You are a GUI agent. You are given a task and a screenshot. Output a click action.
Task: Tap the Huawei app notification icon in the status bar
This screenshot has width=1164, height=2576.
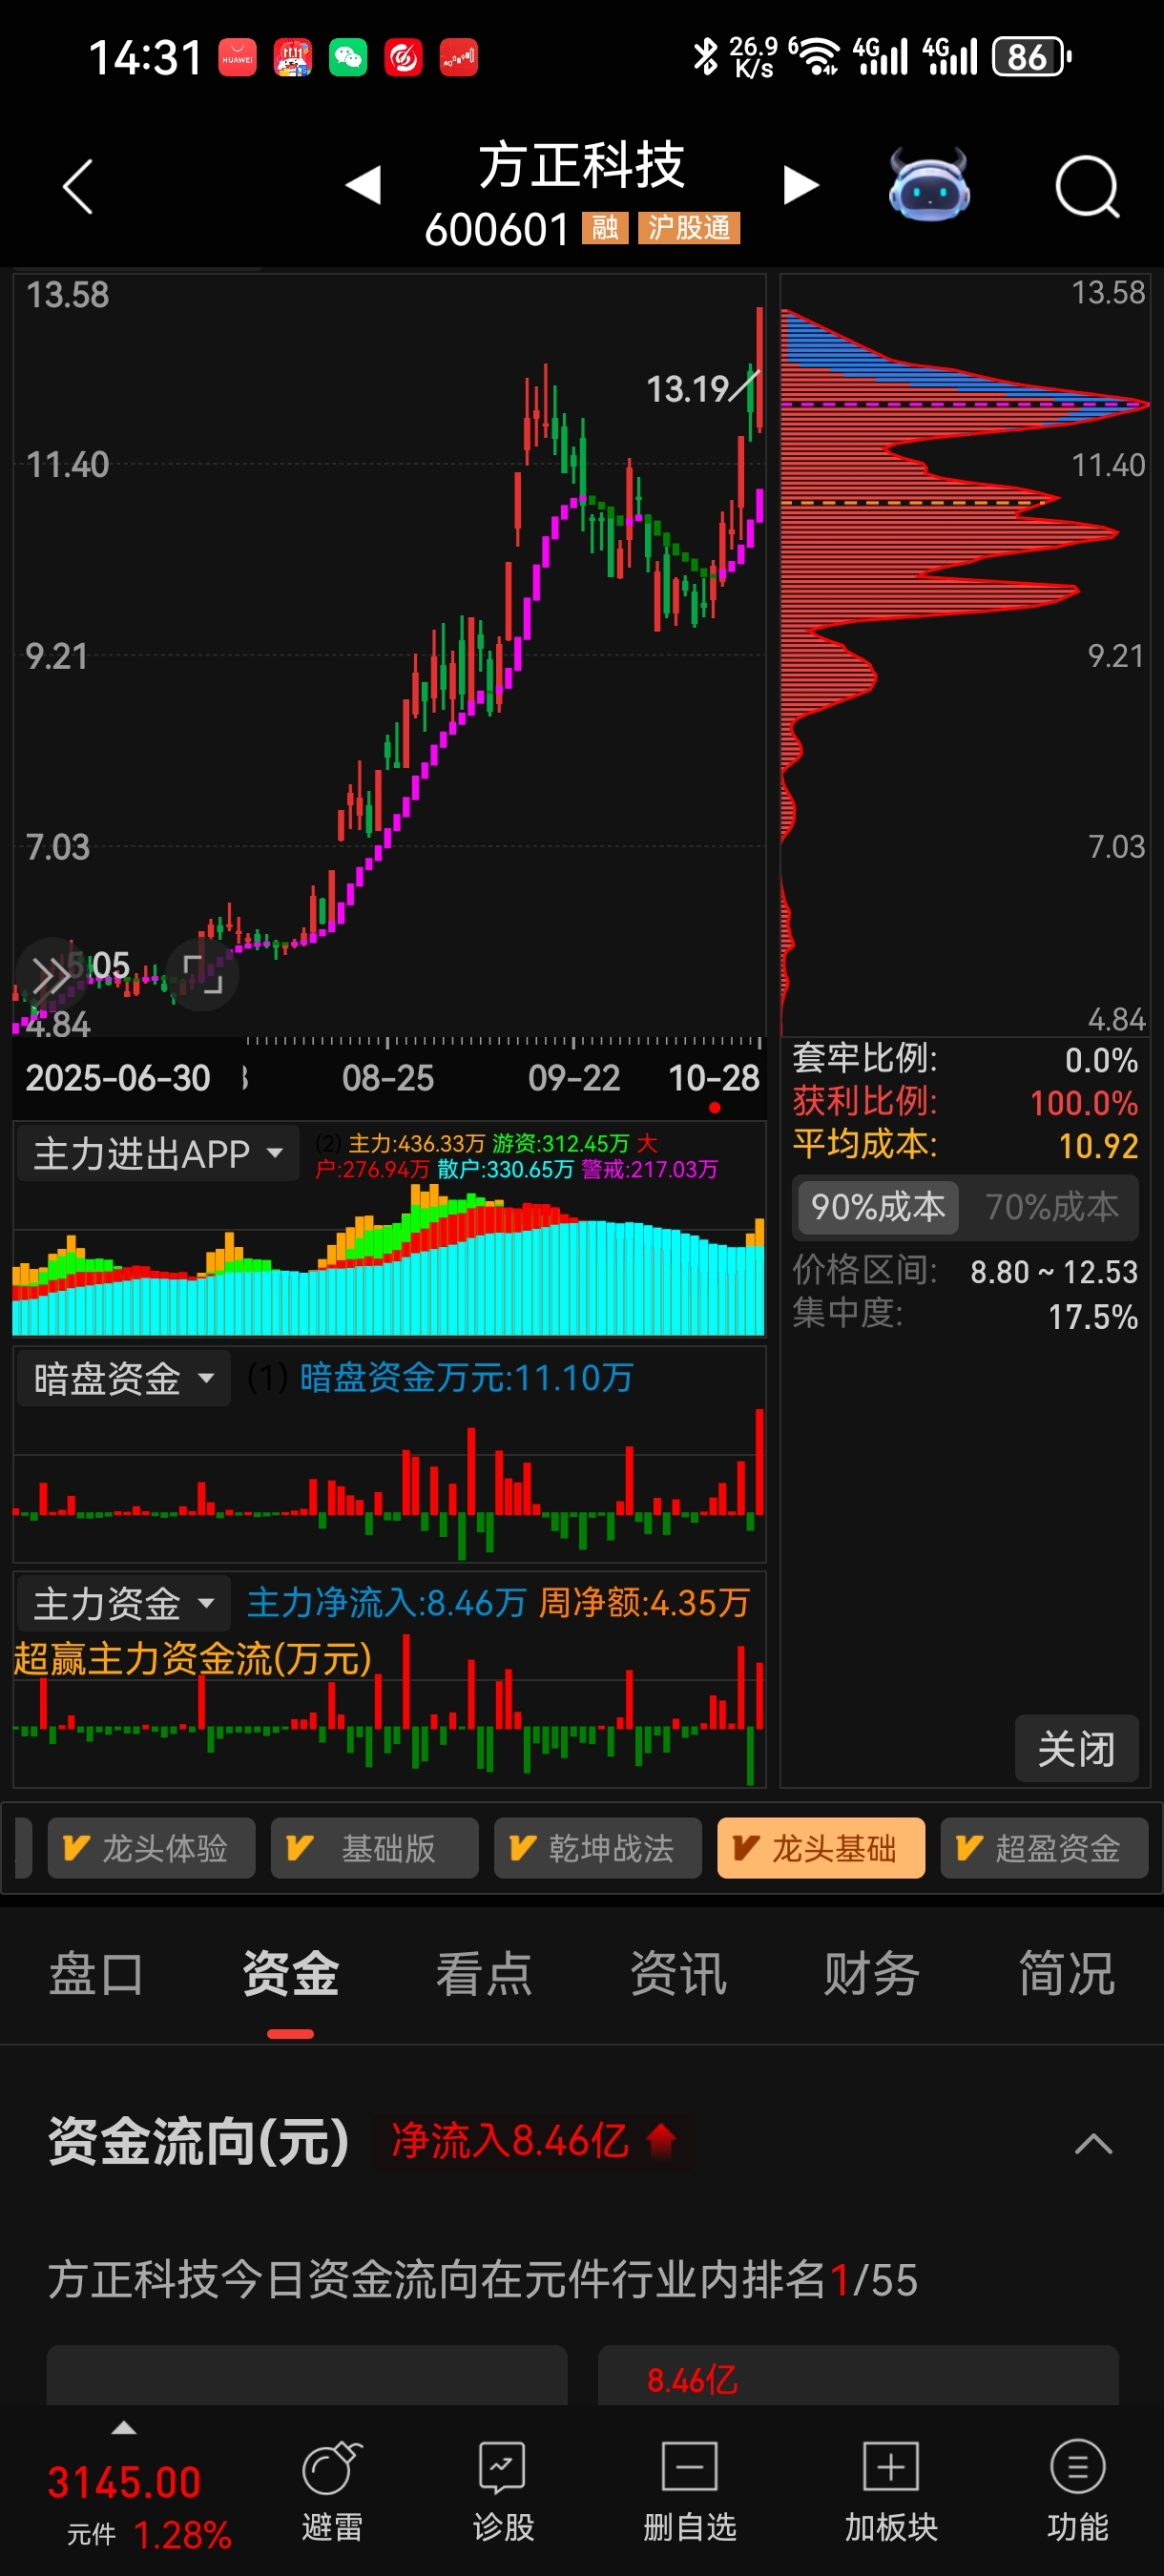(x=238, y=57)
